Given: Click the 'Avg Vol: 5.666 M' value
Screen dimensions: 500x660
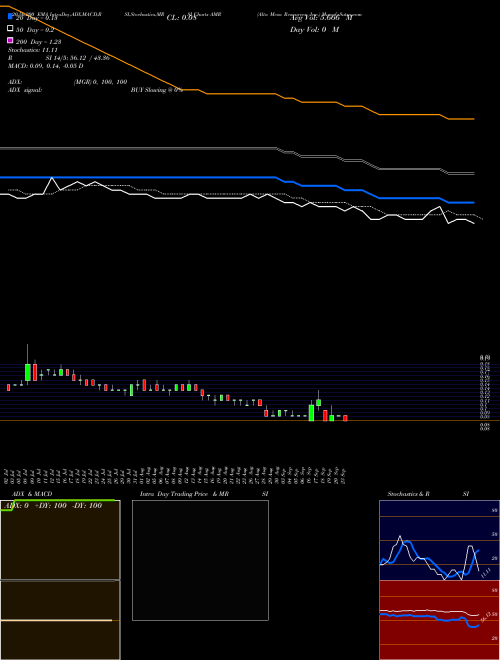Looking at the screenshot, I should click(x=321, y=18).
